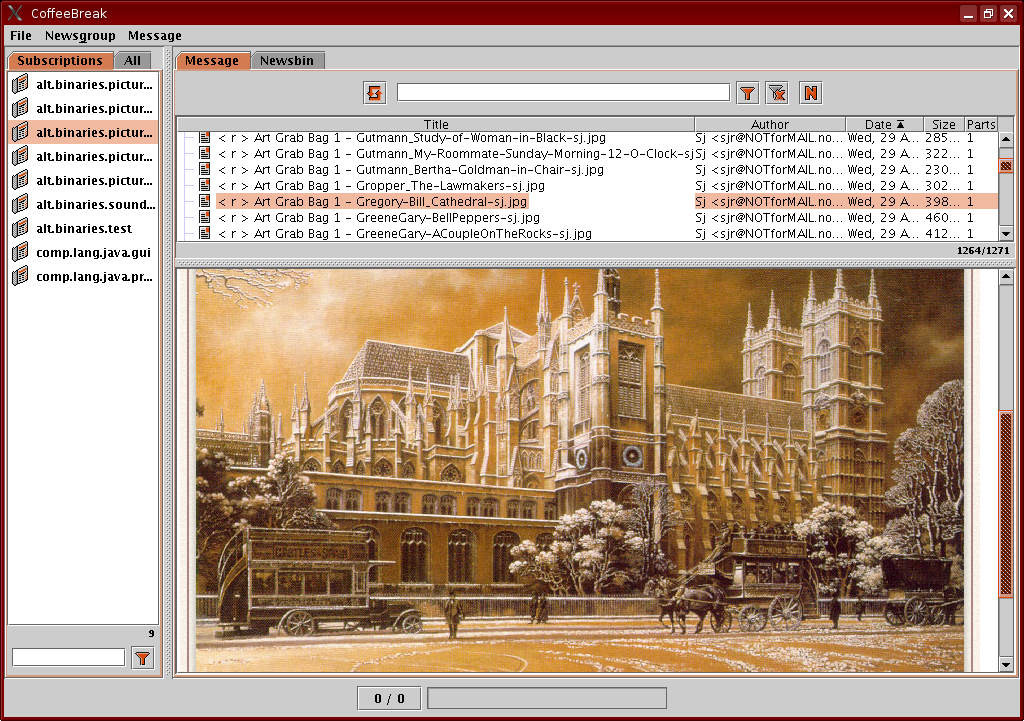Select the comp.lang.java.gui newsgroup
Viewport: 1024px width, 721px height.
click(83, 252)
